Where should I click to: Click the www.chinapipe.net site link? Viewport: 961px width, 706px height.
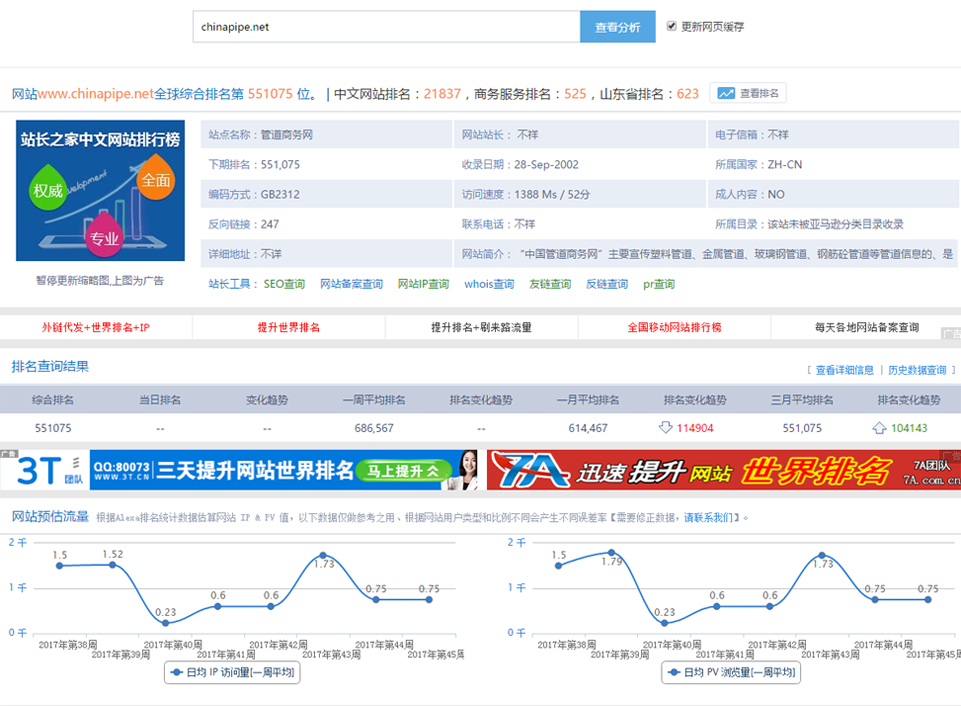pos(96,94)
